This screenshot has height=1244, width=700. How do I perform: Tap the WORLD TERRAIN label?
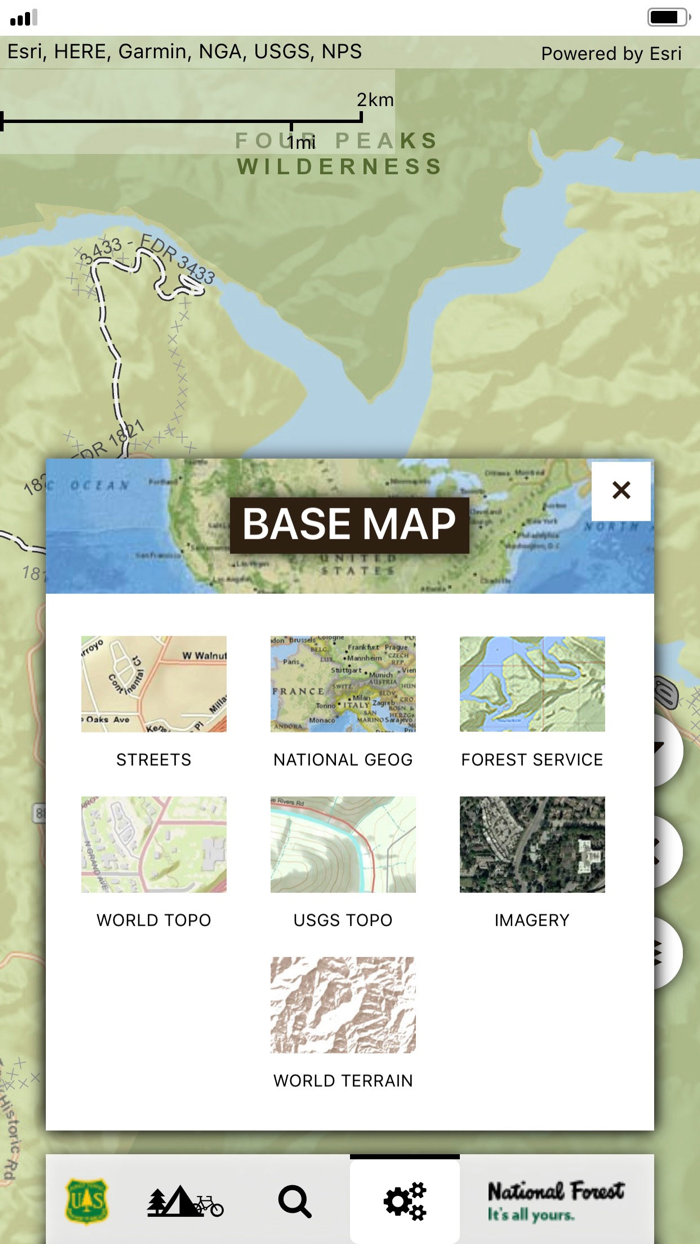[x=343, y=1081]
